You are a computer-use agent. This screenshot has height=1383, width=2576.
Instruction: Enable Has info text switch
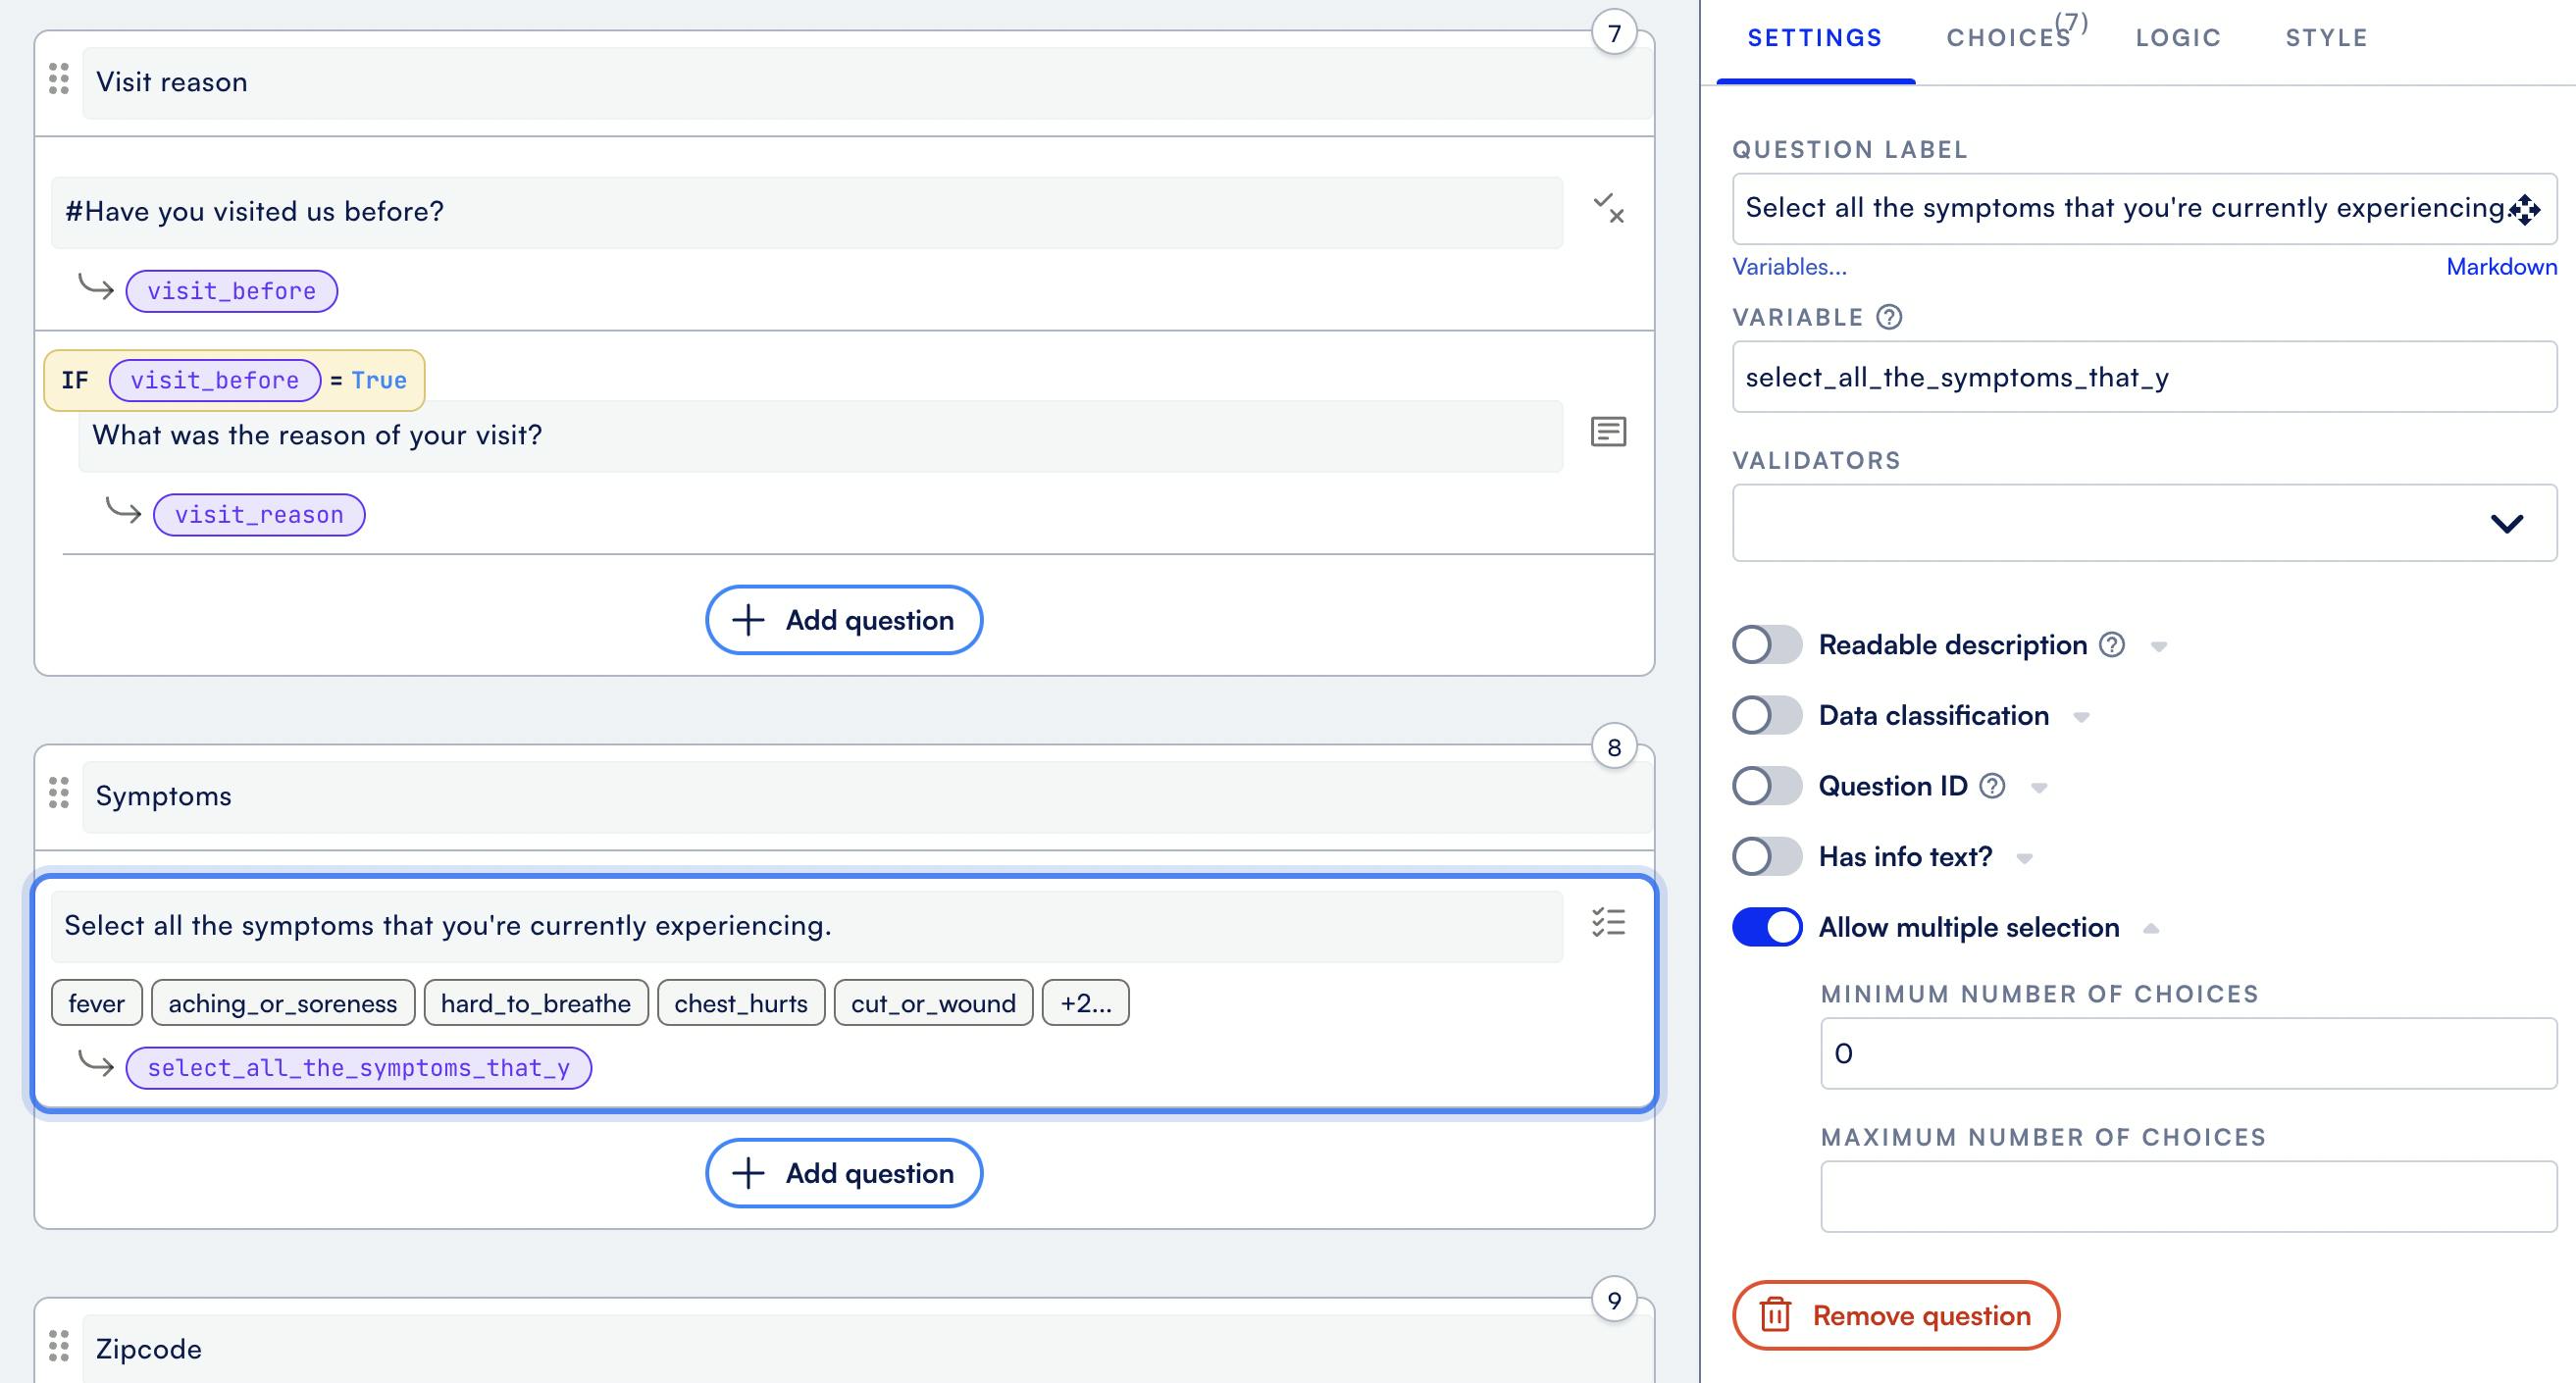tap(1767, 856)
